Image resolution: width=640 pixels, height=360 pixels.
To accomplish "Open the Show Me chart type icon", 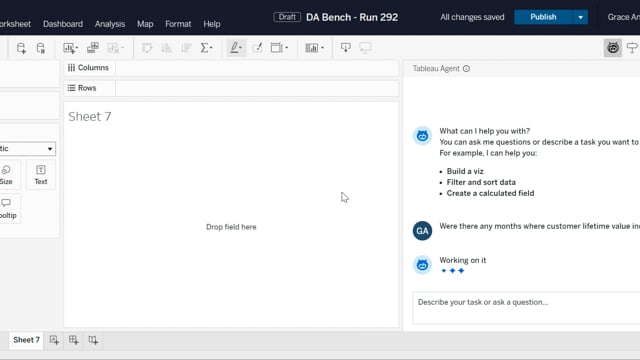I will (x=314, y=48).
